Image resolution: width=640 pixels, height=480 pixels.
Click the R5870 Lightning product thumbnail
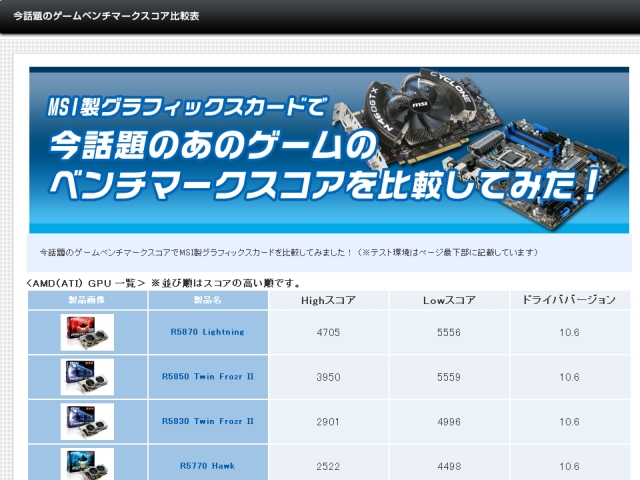pyautogui.click(x=87, y=332)
